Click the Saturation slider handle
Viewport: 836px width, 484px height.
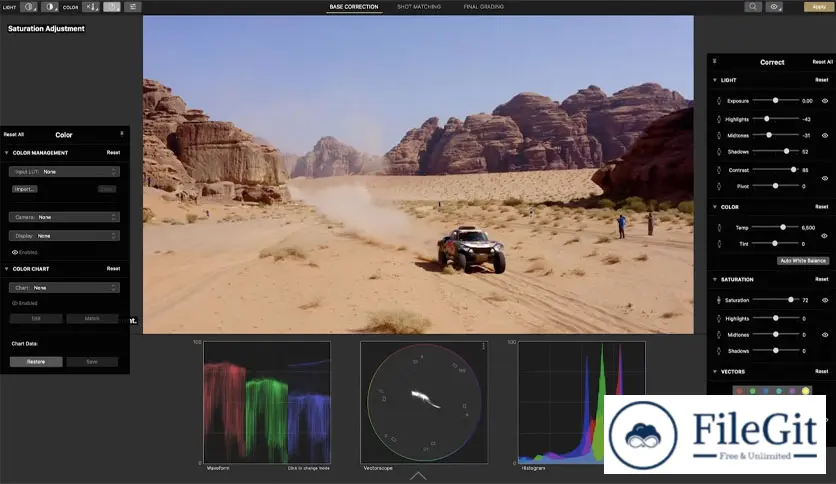click(x=791, y=300)
